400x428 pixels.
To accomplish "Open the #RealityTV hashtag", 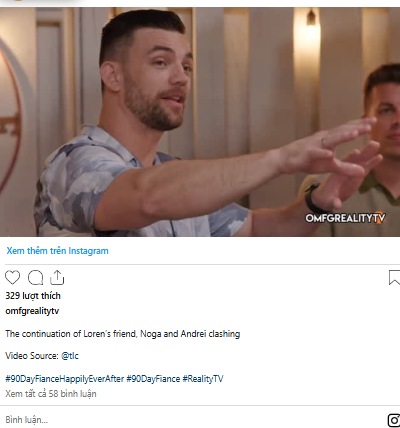I will 203,379.
